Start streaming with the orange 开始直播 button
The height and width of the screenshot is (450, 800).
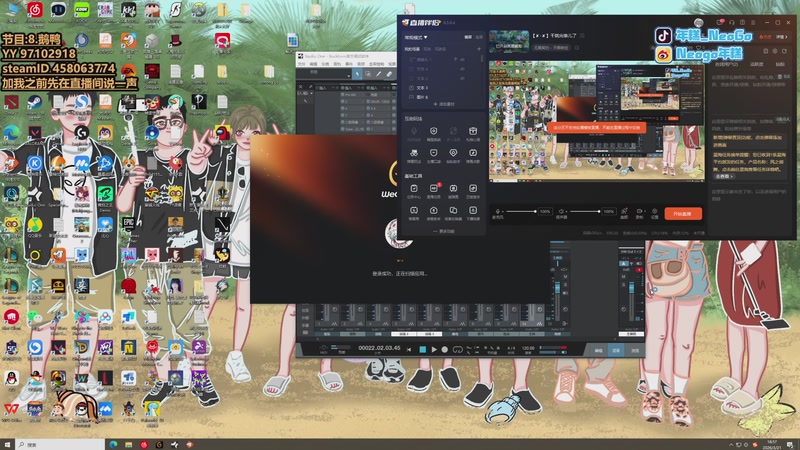(x=683, y=213)
